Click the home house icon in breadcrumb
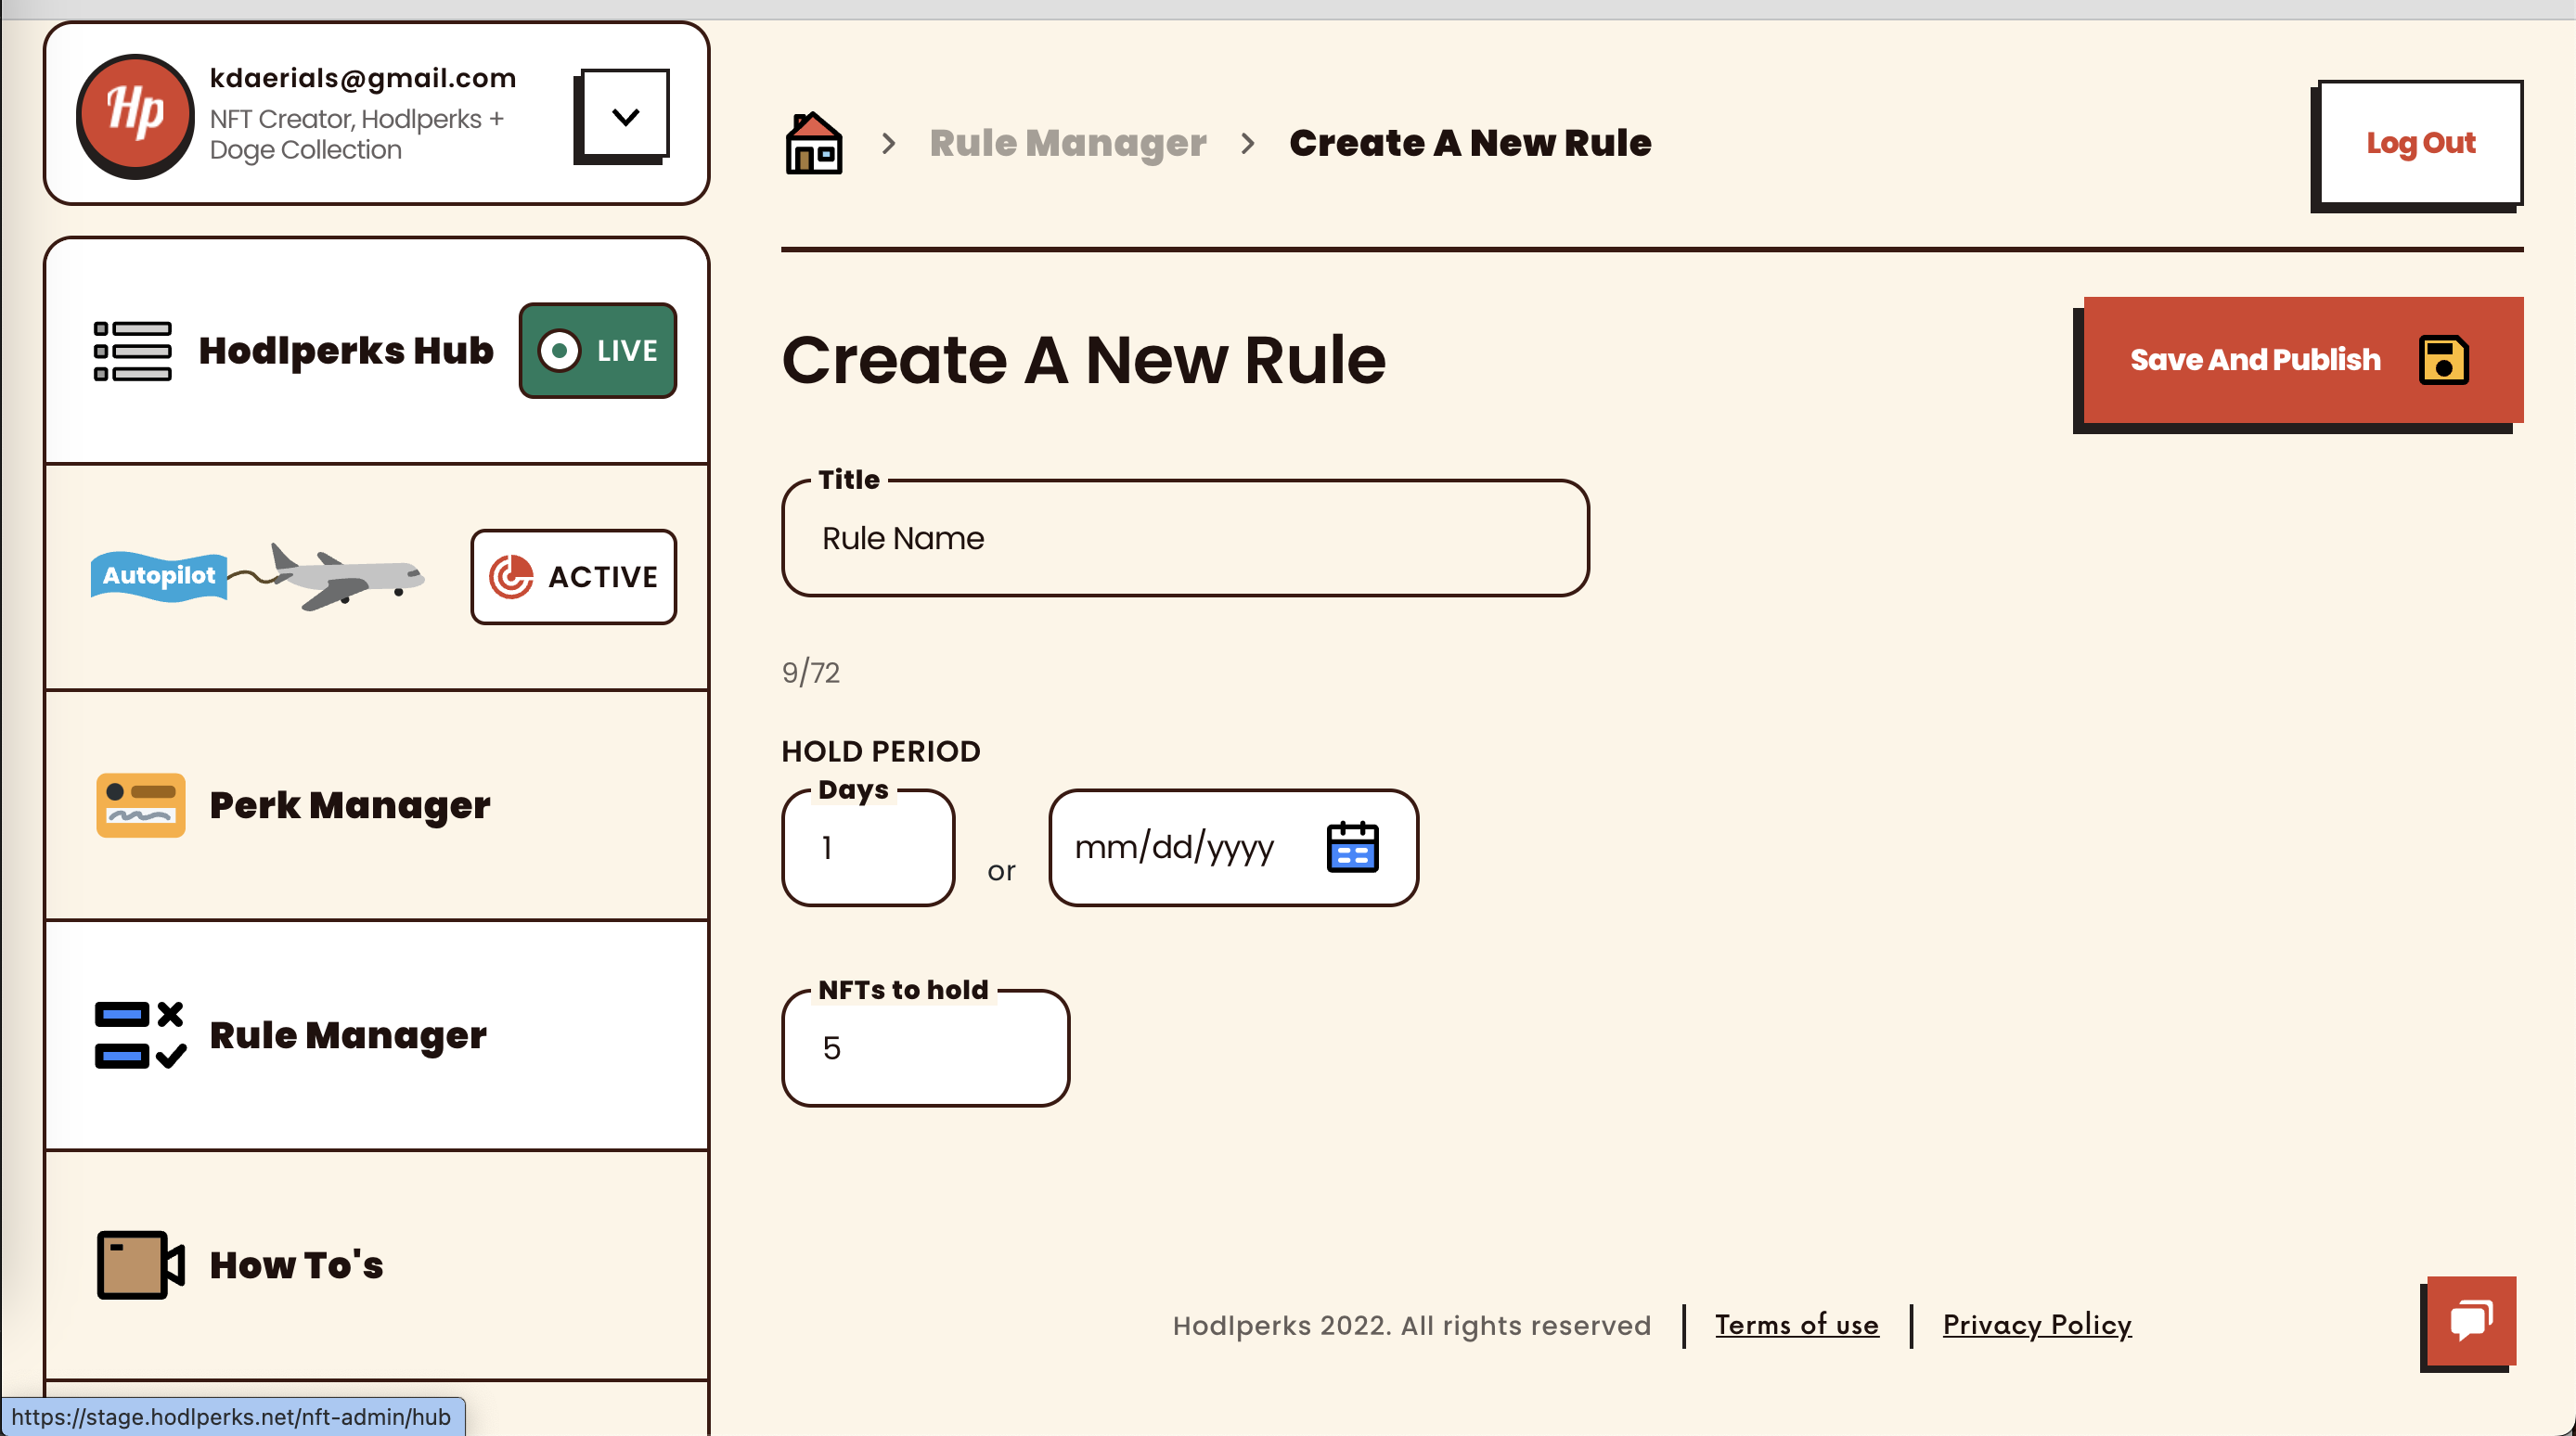 coord(814,143)
